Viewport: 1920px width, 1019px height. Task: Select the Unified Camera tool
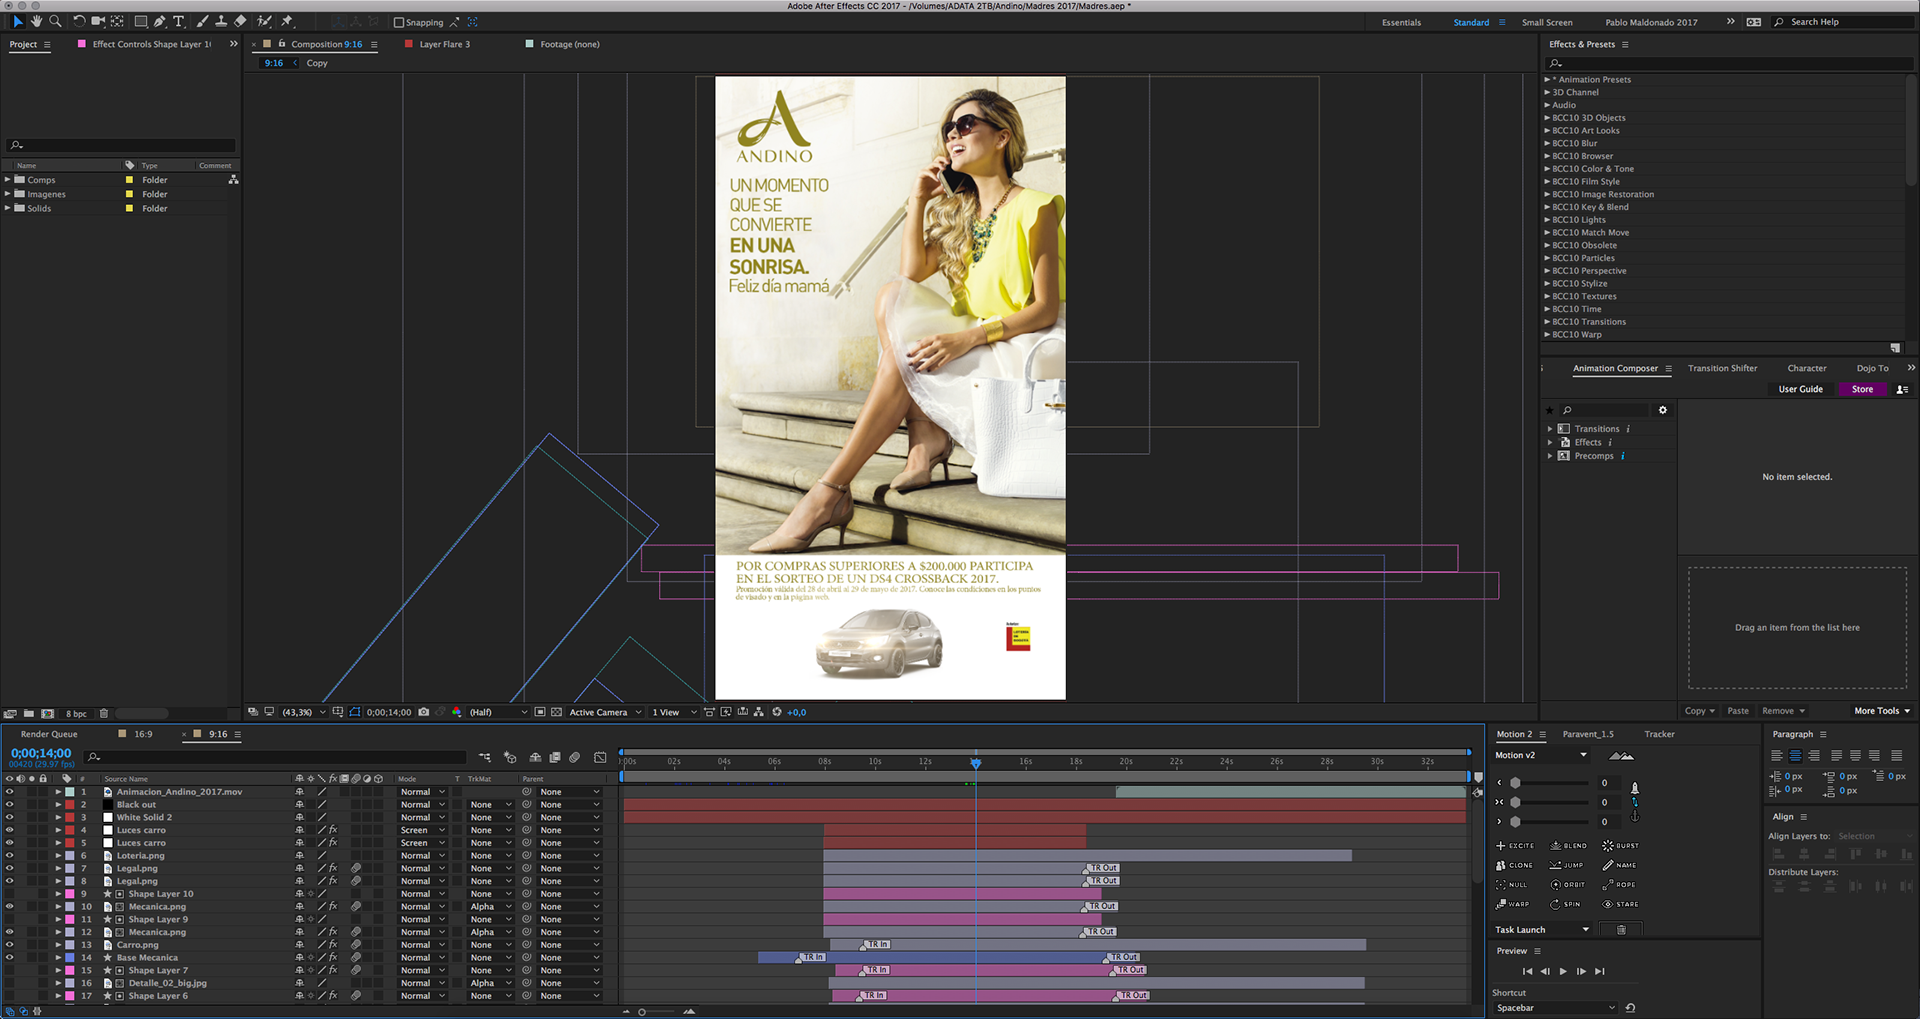click(x=98, y=21)
